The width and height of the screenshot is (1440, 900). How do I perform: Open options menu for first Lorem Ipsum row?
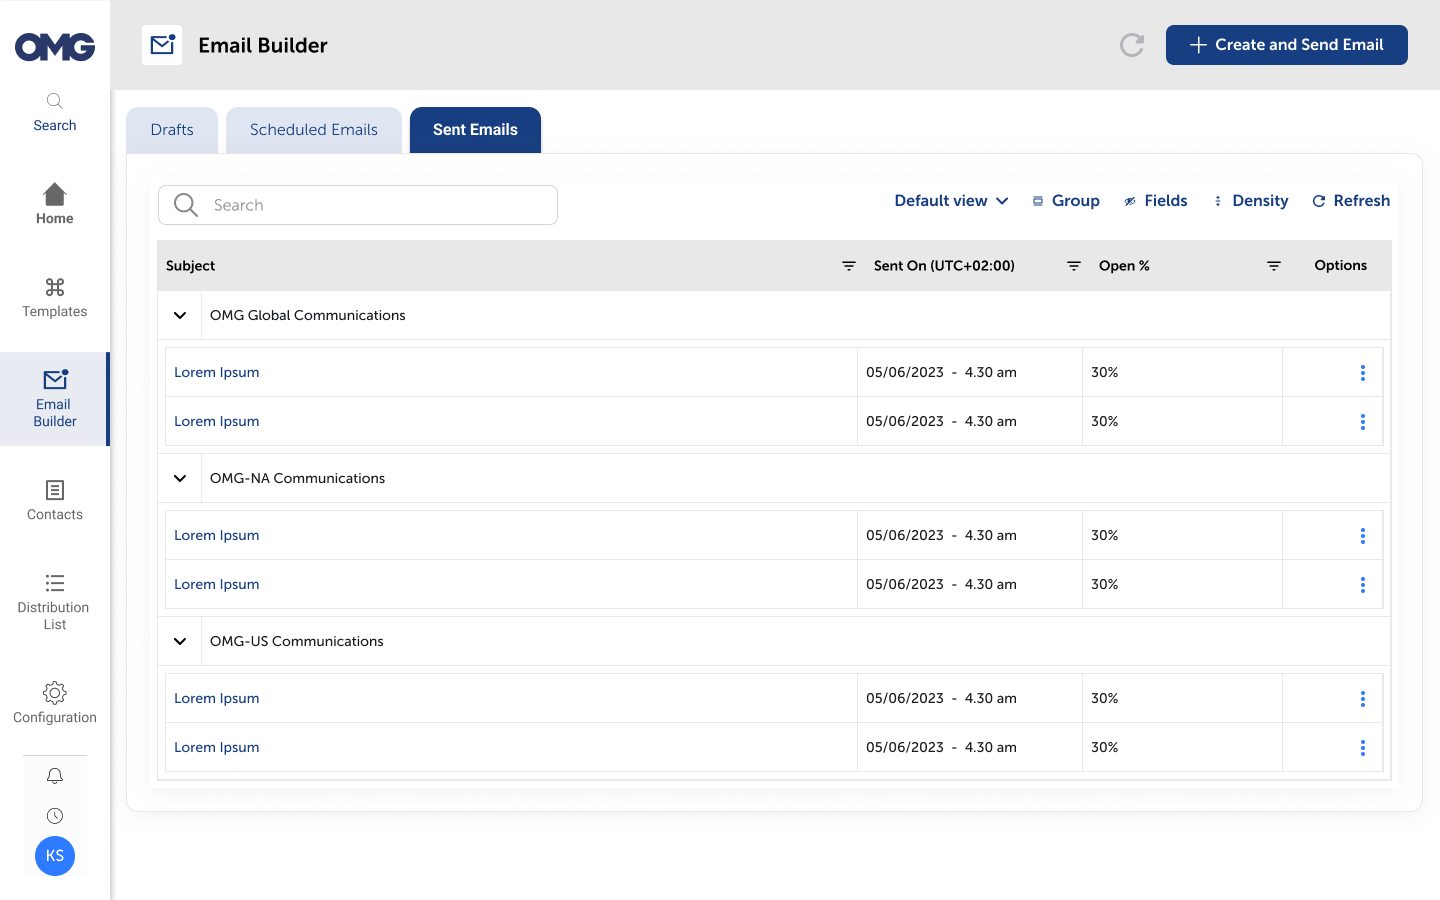[1362, 373]
